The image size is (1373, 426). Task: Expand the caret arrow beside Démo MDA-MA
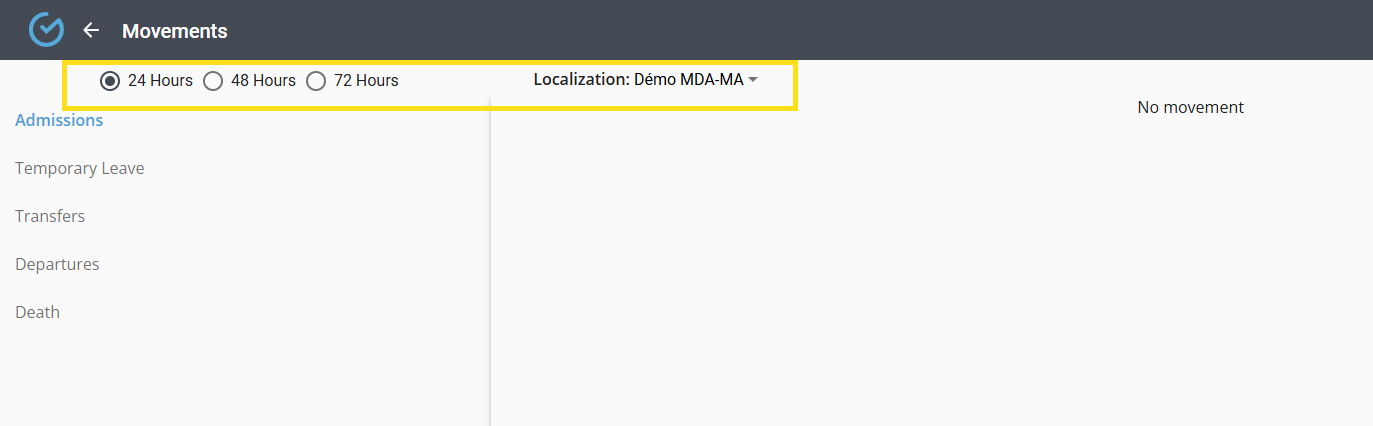tap(753, 80)
